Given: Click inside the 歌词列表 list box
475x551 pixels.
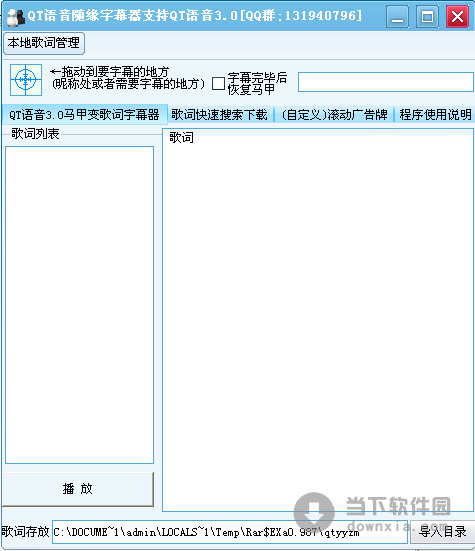Looking at the screenshot, I should point(79,305).
